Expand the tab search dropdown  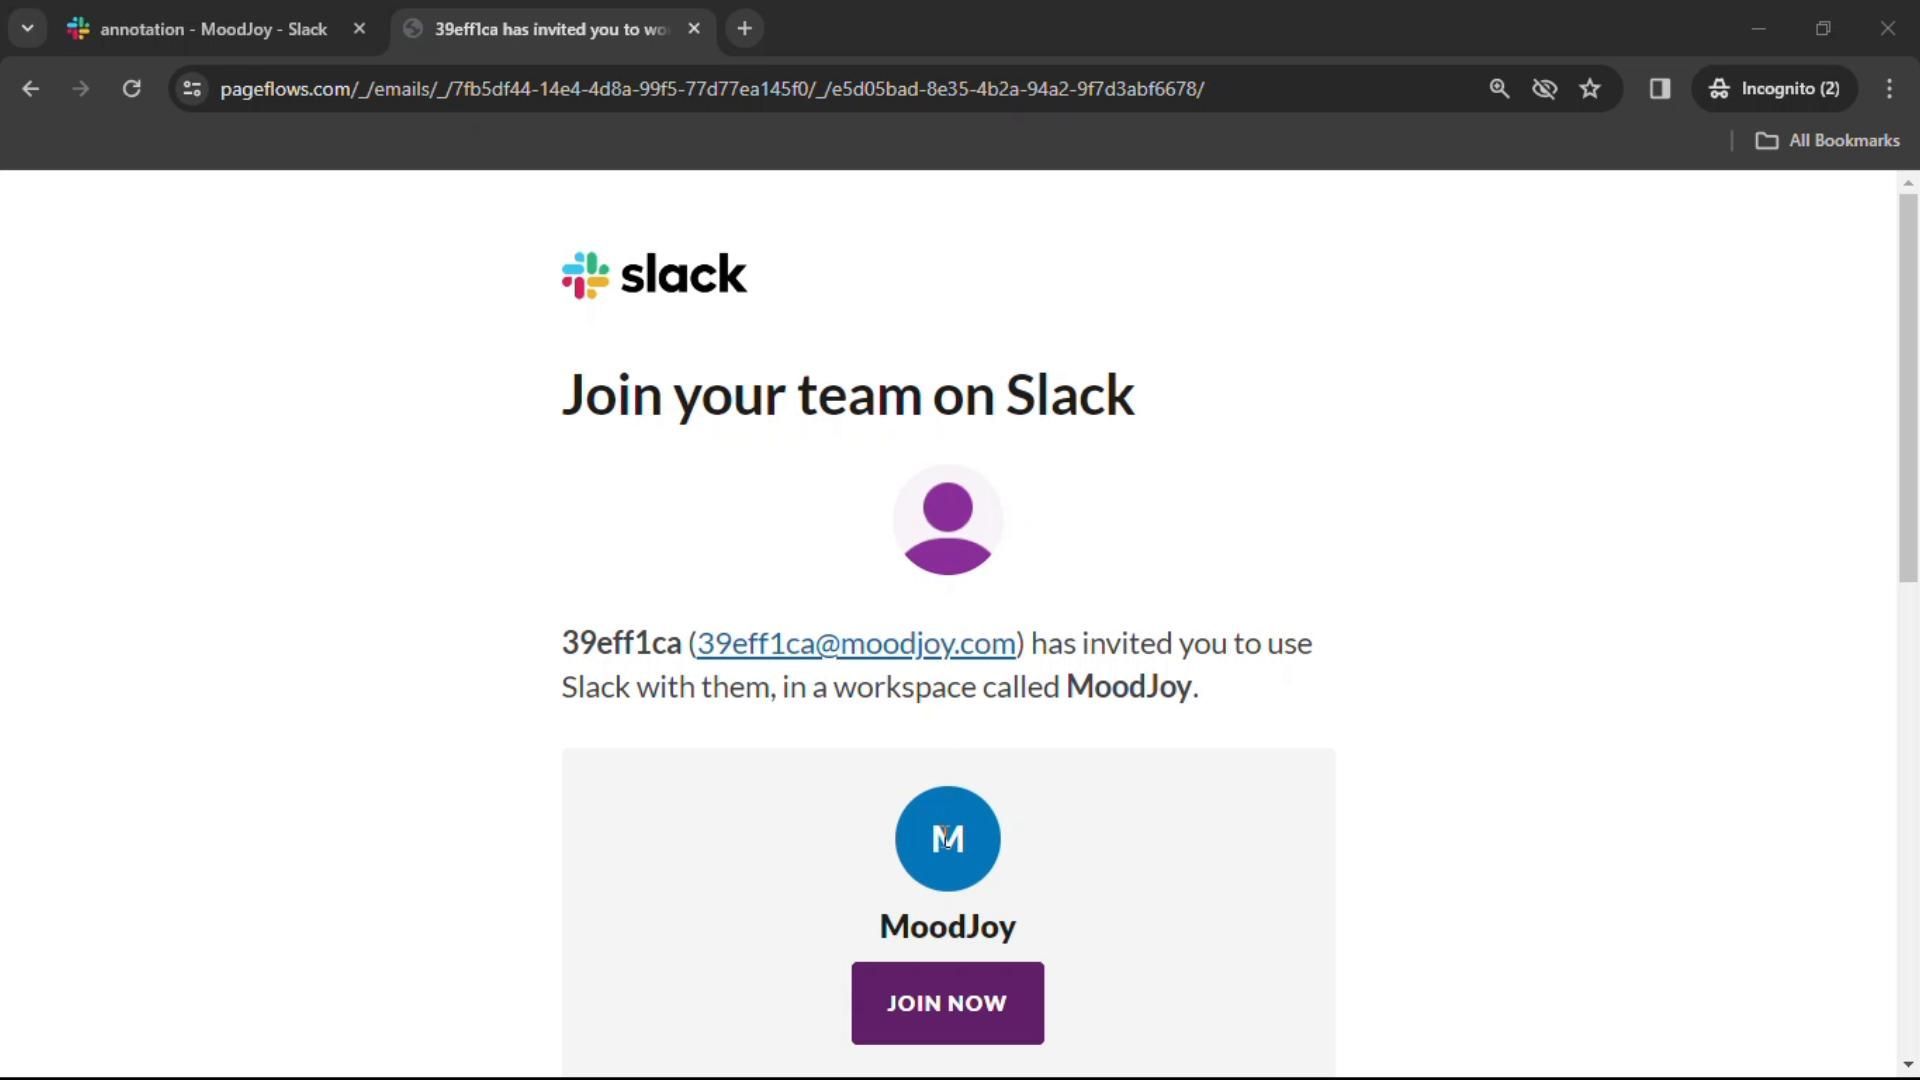28,29
